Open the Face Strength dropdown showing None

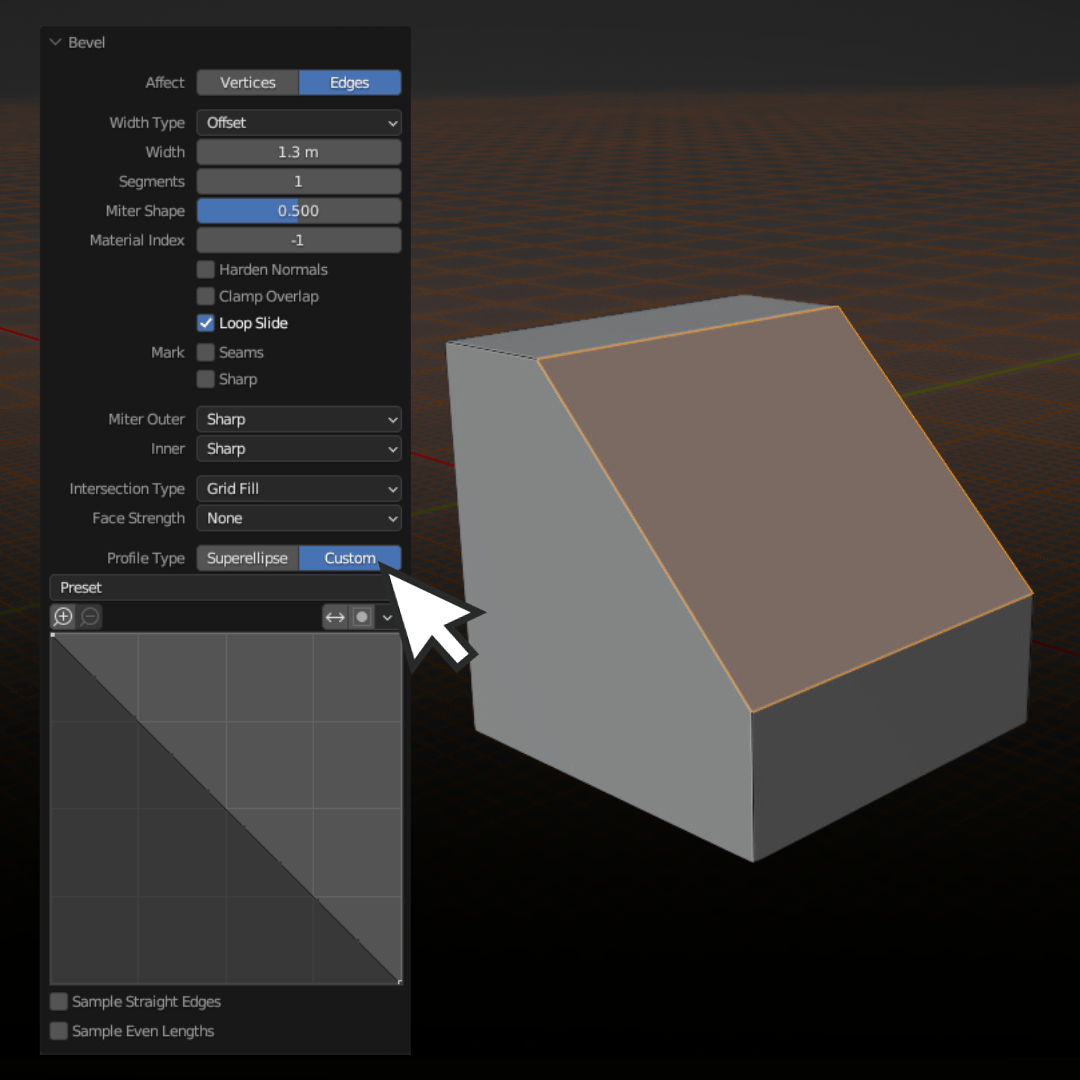click(299, 519)
